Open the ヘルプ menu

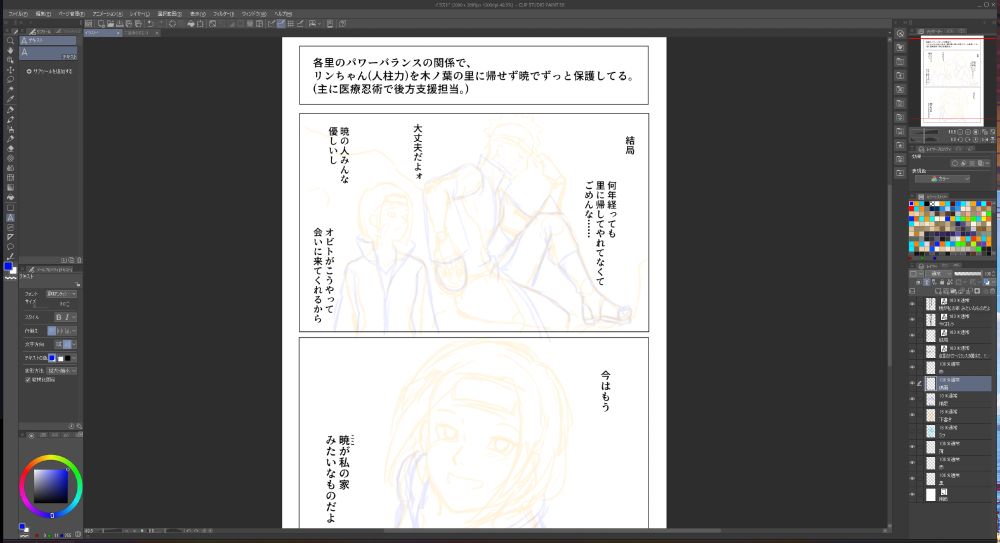pyautogui.click(x=283, y=13)
